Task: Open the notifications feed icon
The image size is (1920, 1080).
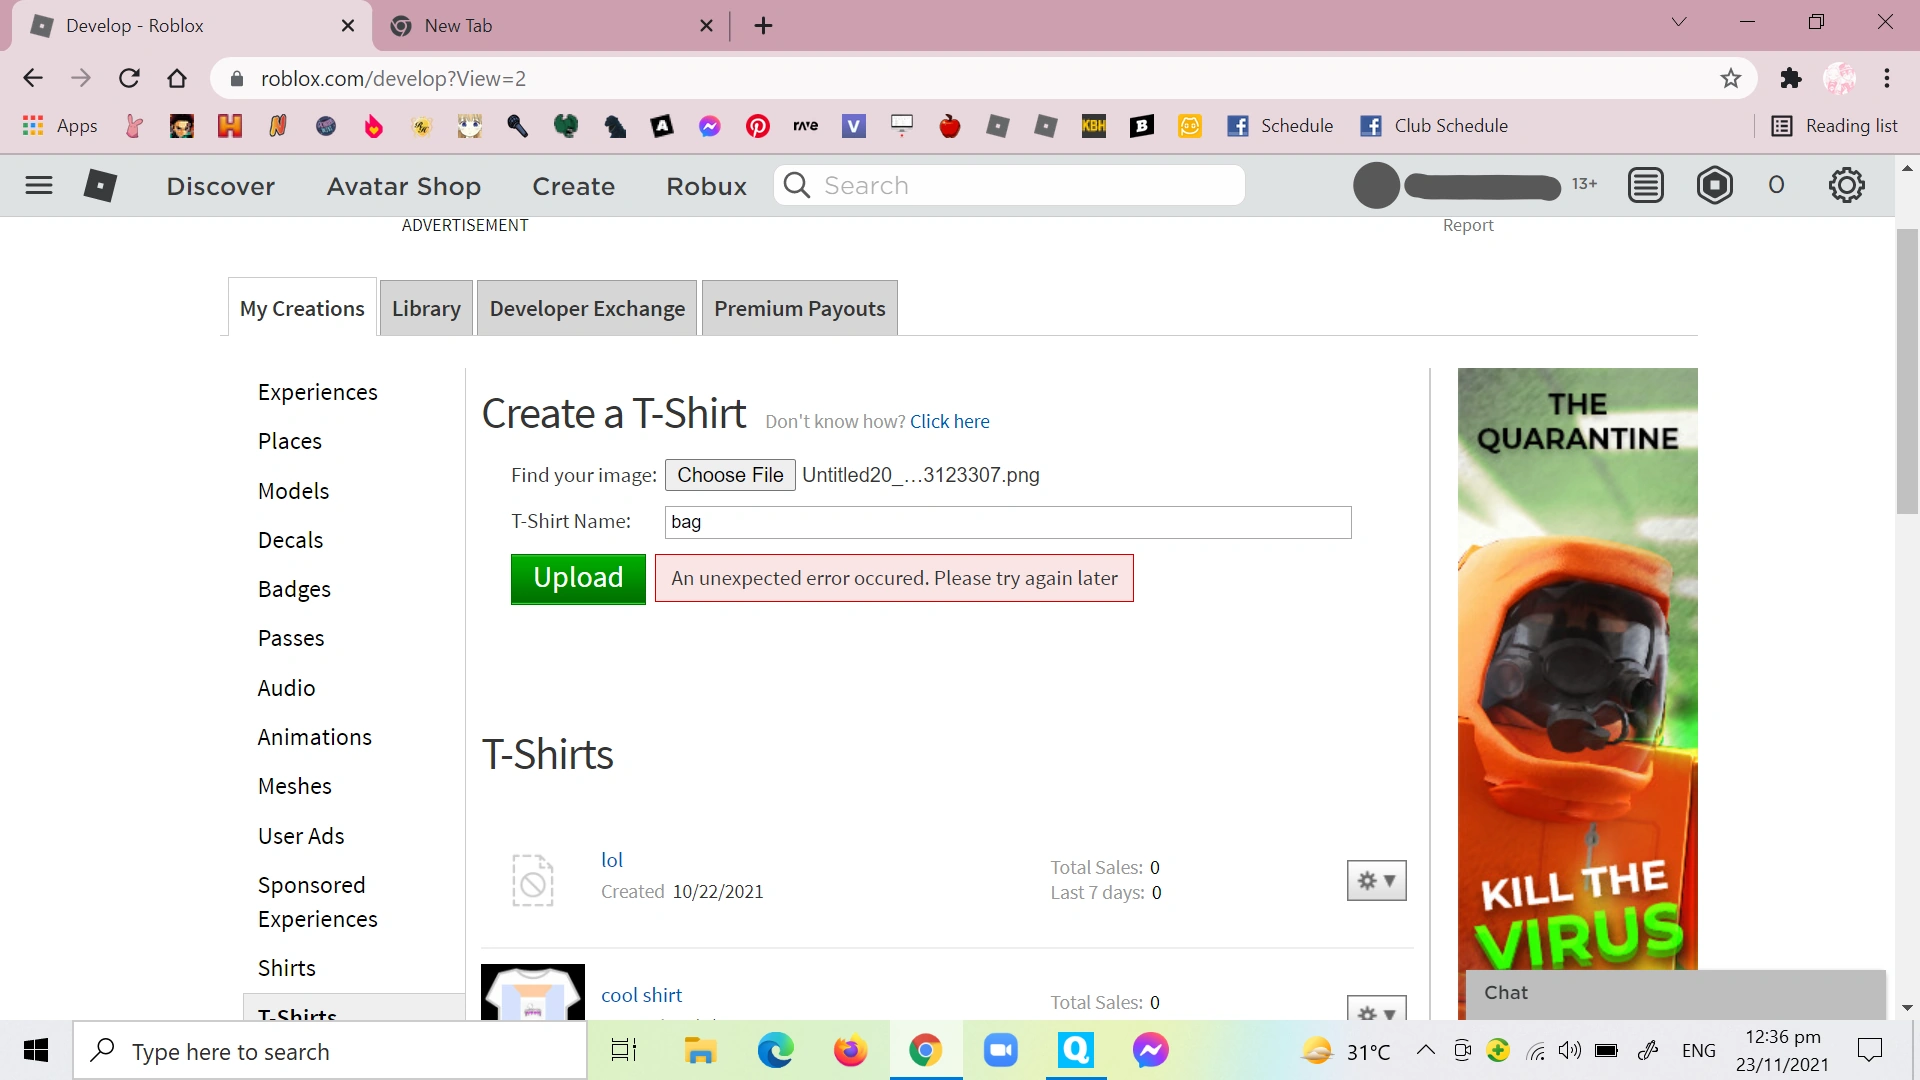Action: [1645, 185]
